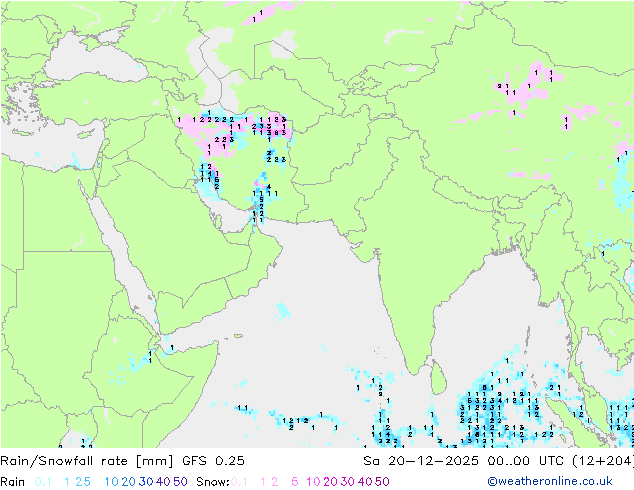Screen dimensions: 634x490
Task: Pick the Snow legend 10 value
Action: click(x=313, y=482)
